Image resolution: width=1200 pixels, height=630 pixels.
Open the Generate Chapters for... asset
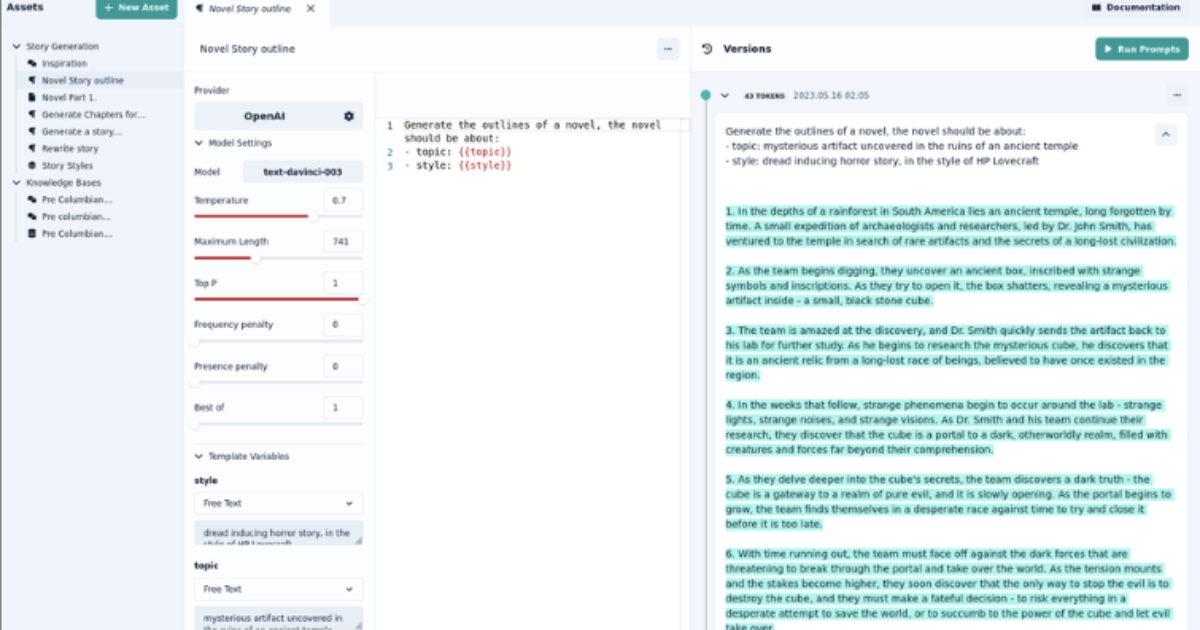[x=93, y=114]
